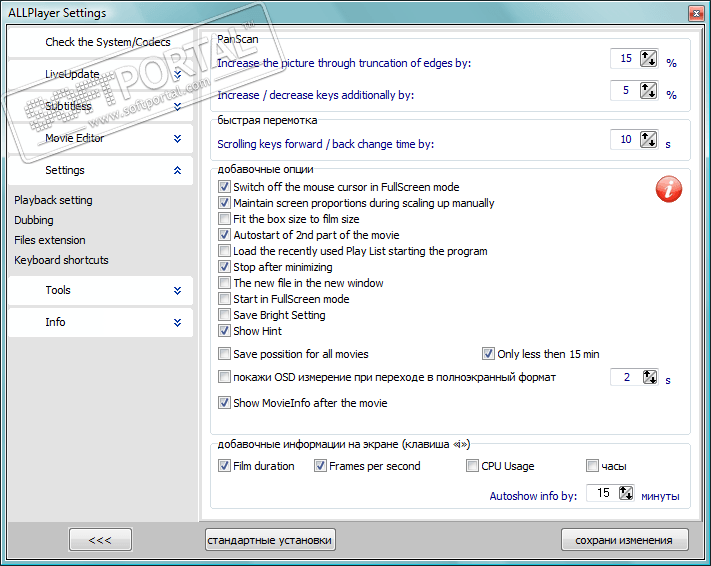Click the spinner for increase/decrease keys percent
Image resolution: width=711 pixels, height=566 pixels.
[648, 90]
